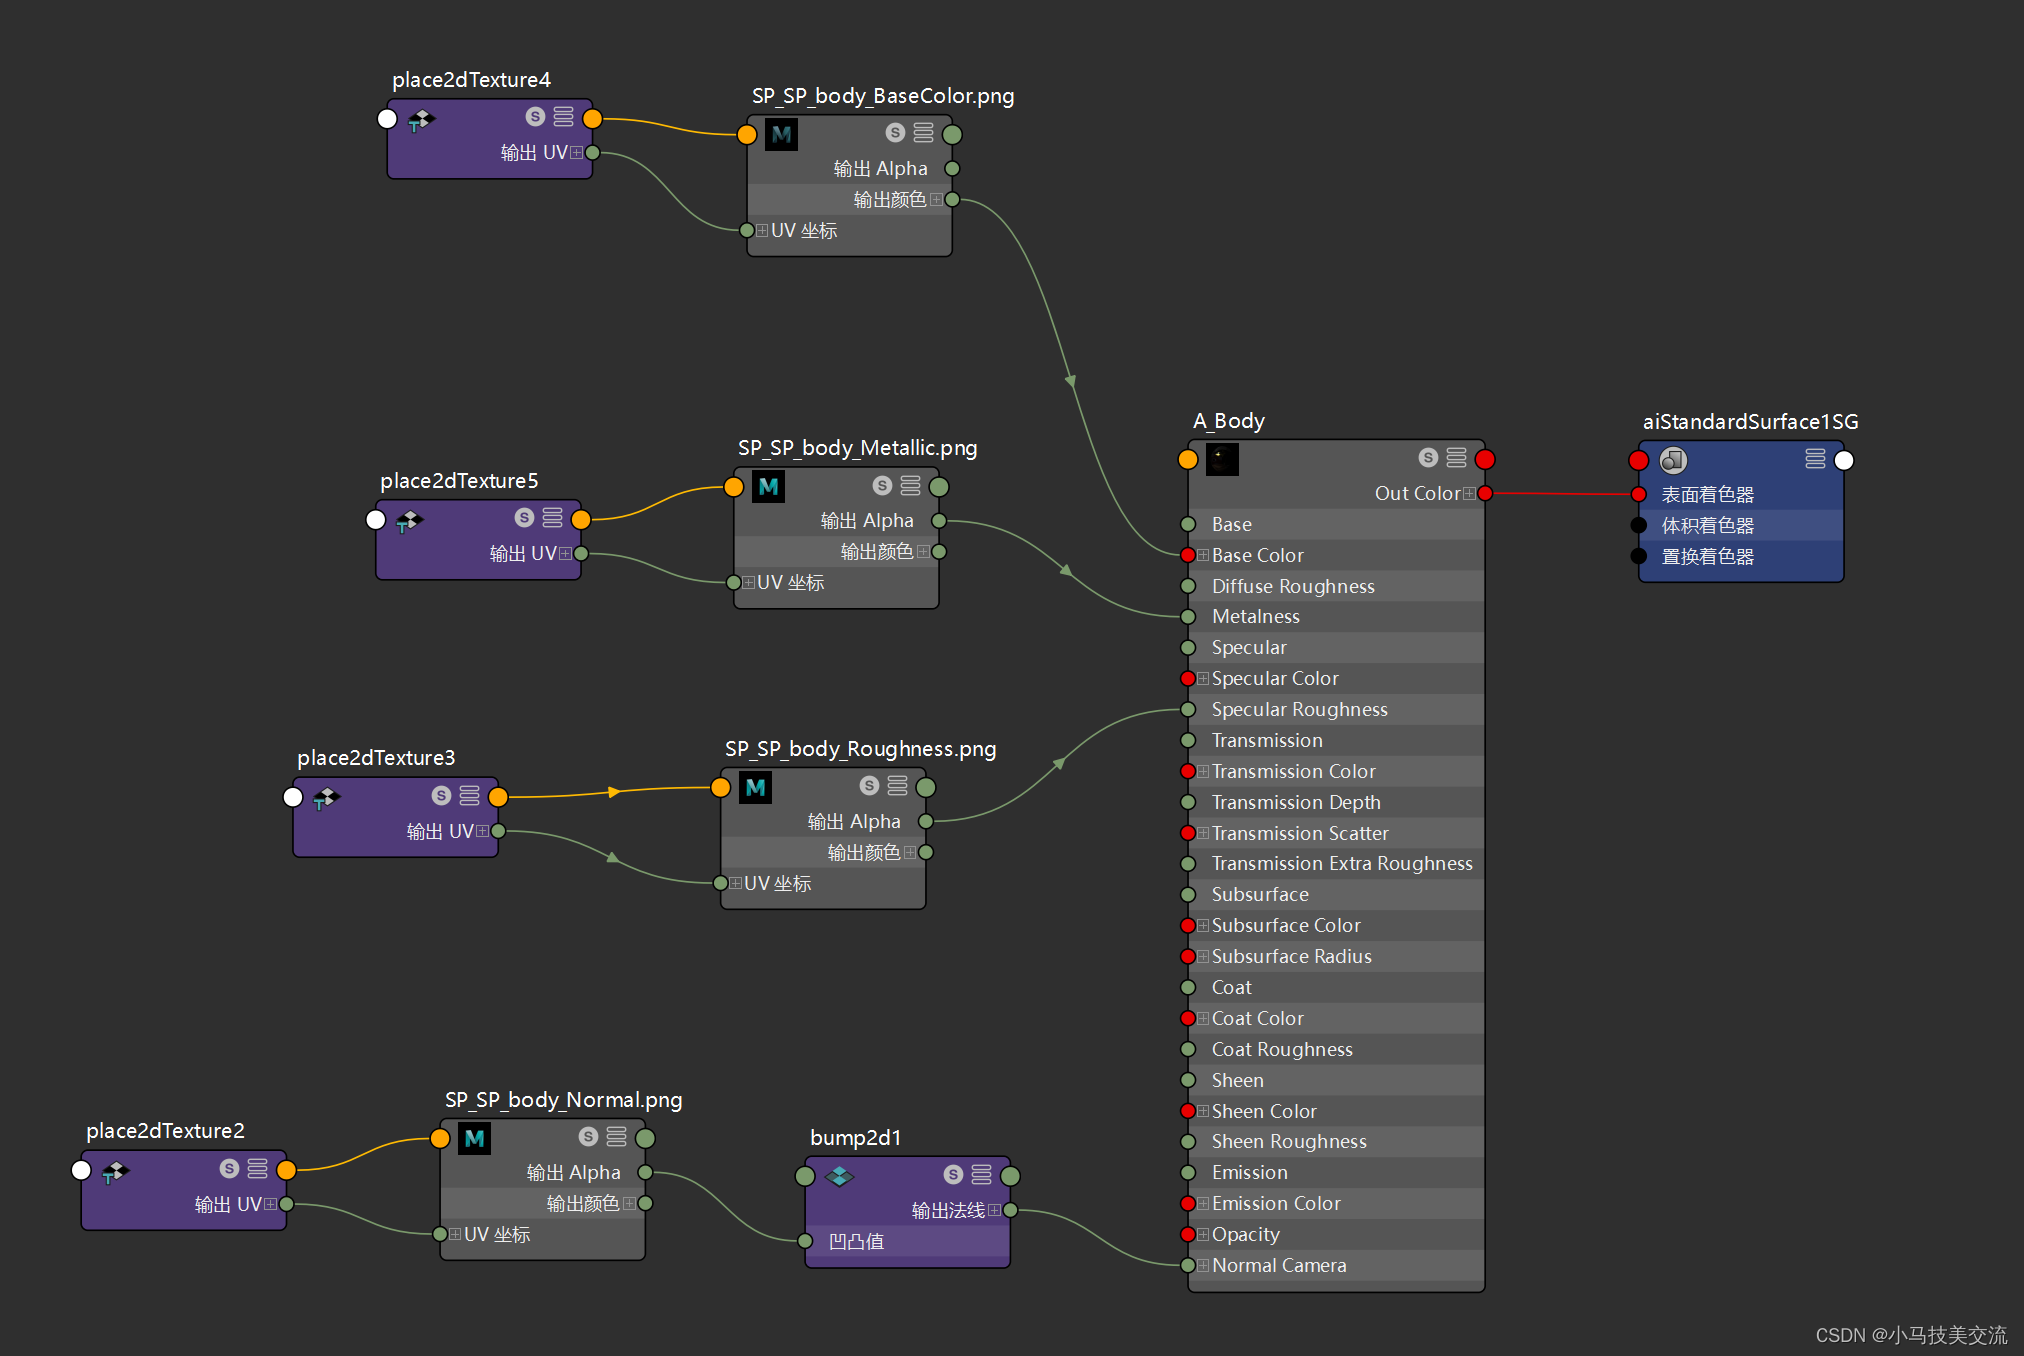
Task: Click the red Emission Color input port
Action: point(1188,1204)
